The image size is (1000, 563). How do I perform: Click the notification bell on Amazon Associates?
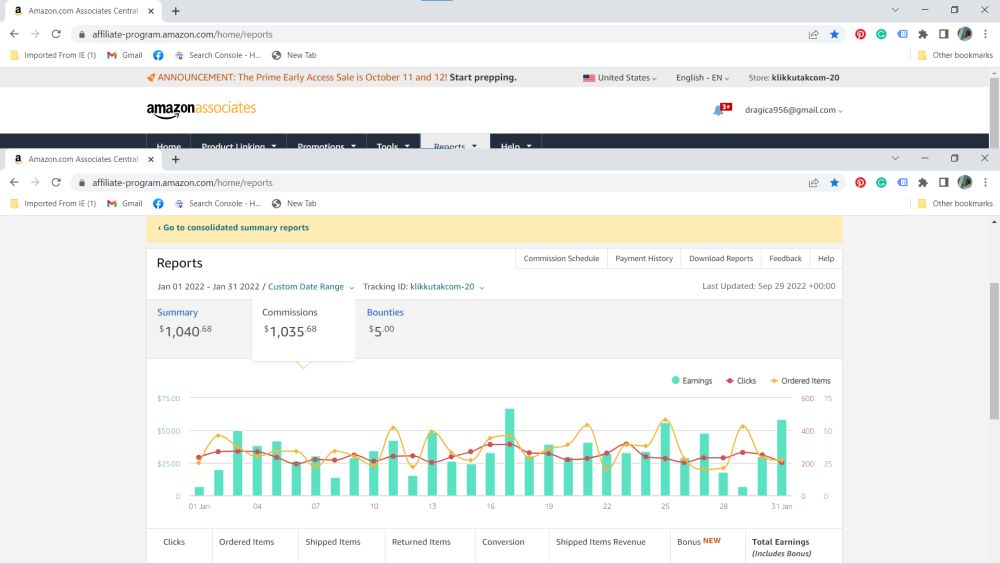(719, 110)
